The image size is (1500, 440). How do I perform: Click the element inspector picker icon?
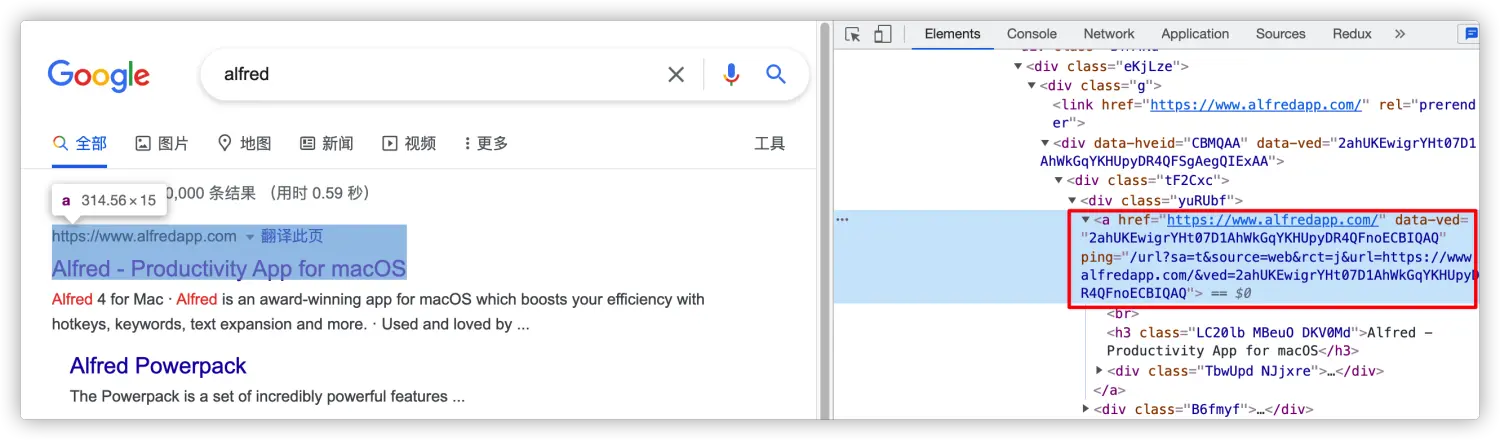pos(852,34)
